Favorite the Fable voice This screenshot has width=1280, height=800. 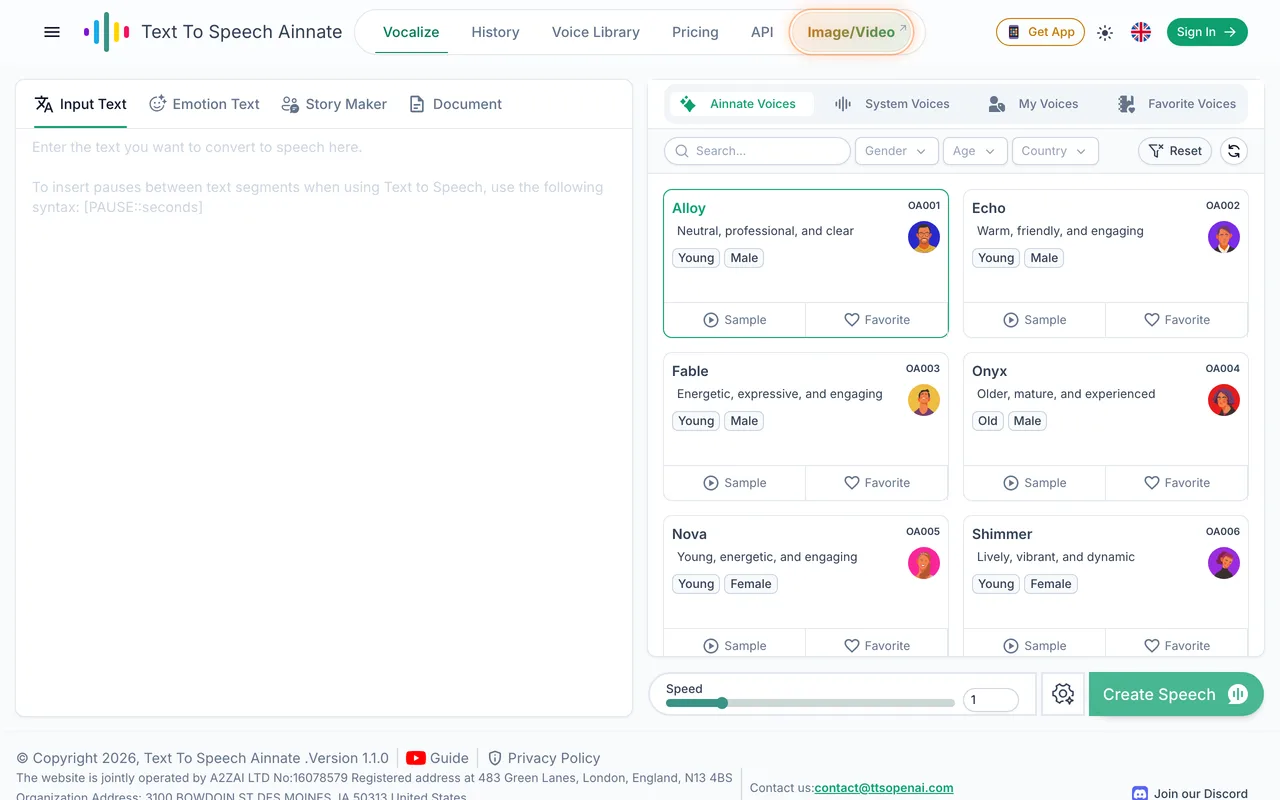pos(877,483)
